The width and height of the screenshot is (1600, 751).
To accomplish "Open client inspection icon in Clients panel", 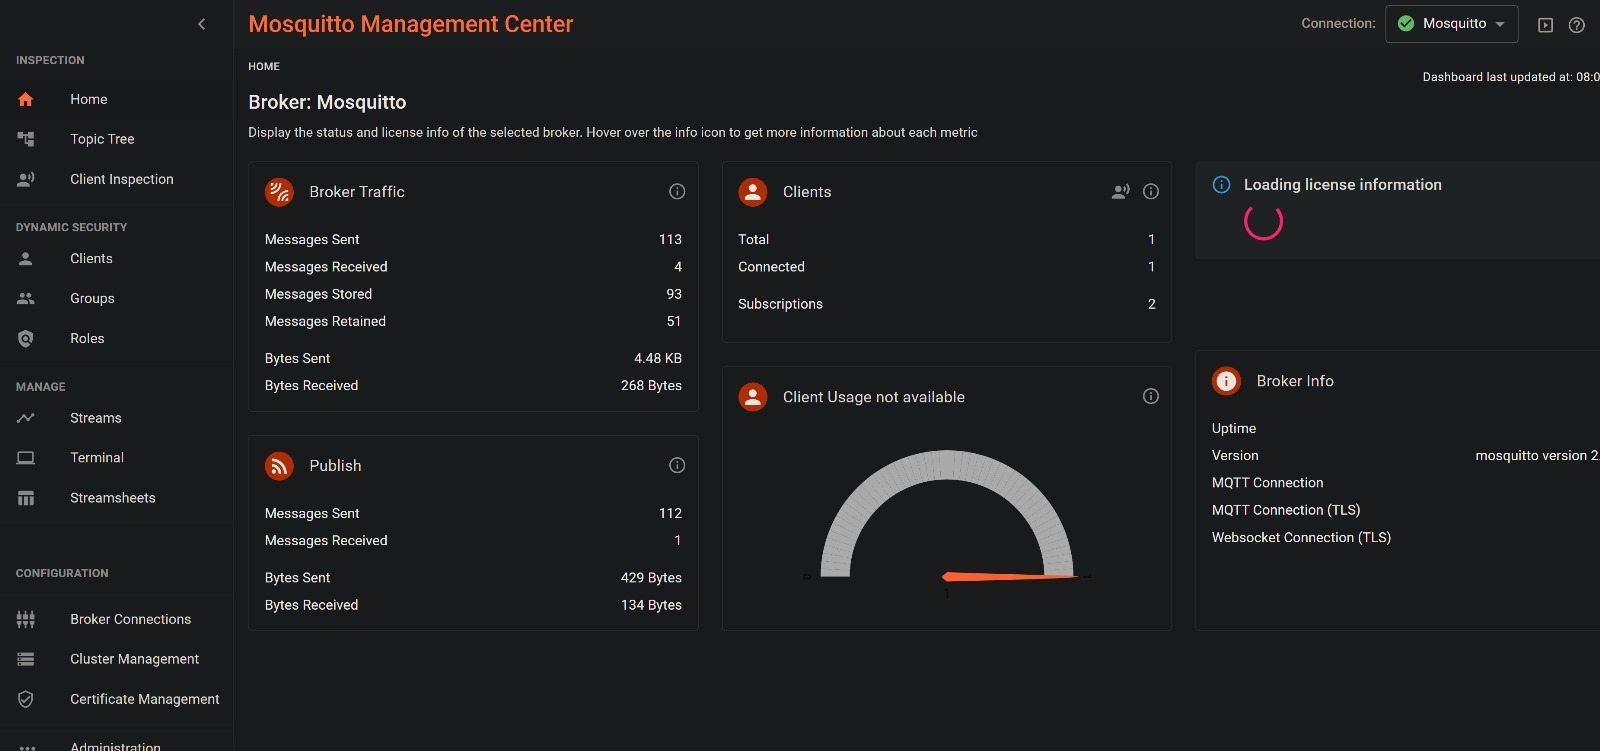I will tap(1121, 191).
